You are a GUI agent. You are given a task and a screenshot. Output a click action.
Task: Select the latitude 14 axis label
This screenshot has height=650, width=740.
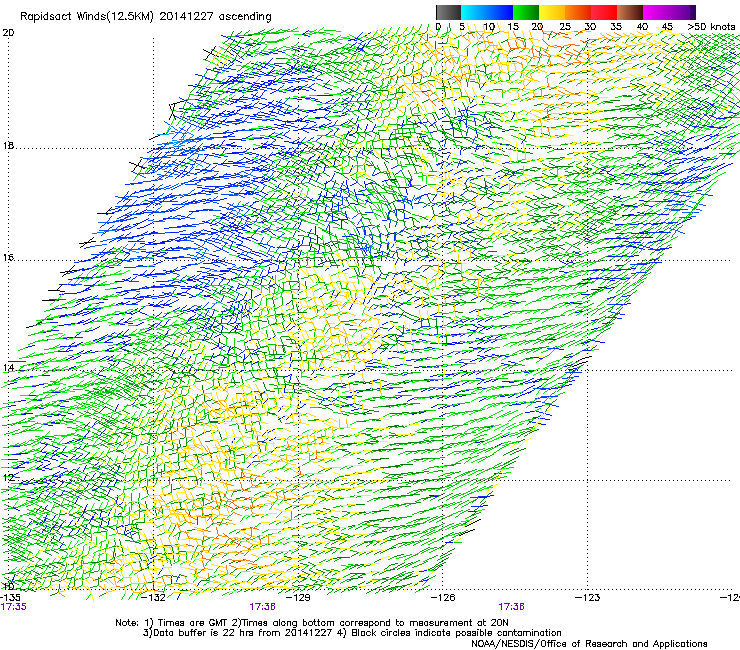pos(8,367)
